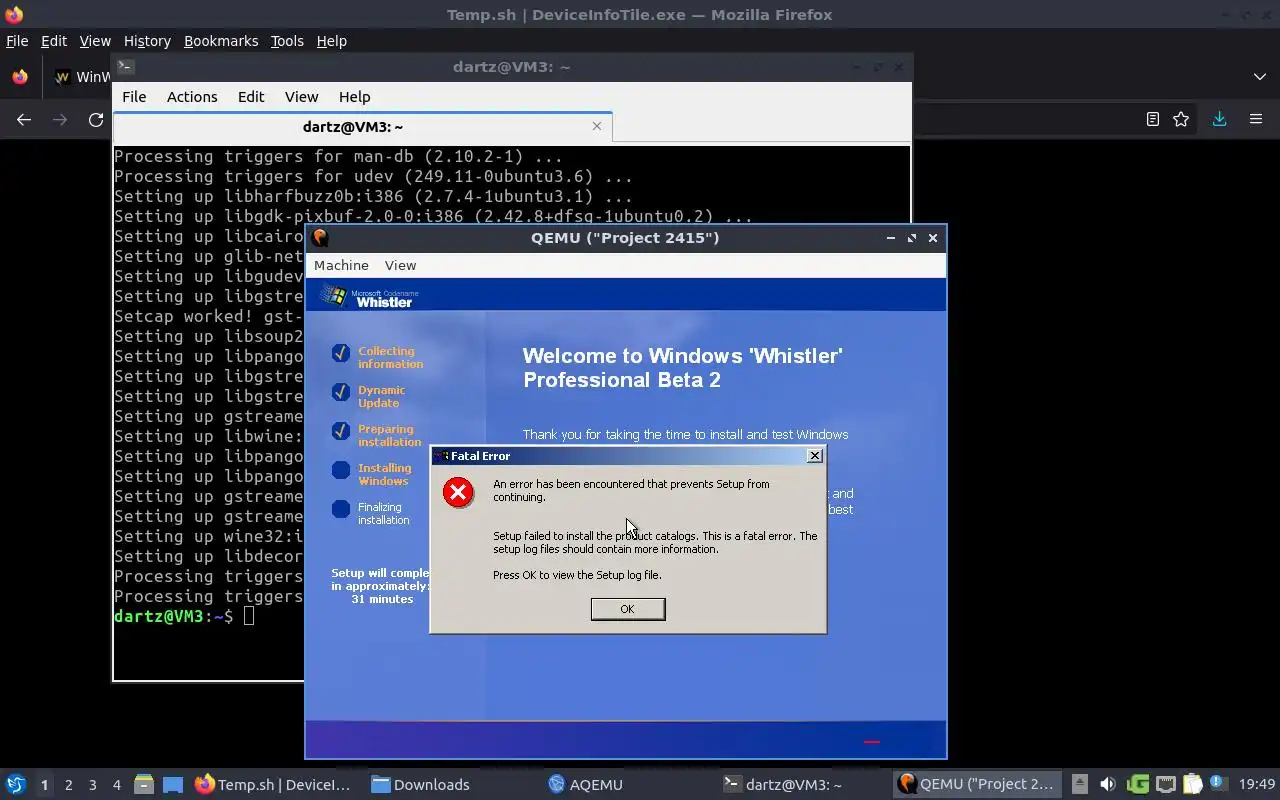Bookmark this page with star icon

pos(1181,119)
